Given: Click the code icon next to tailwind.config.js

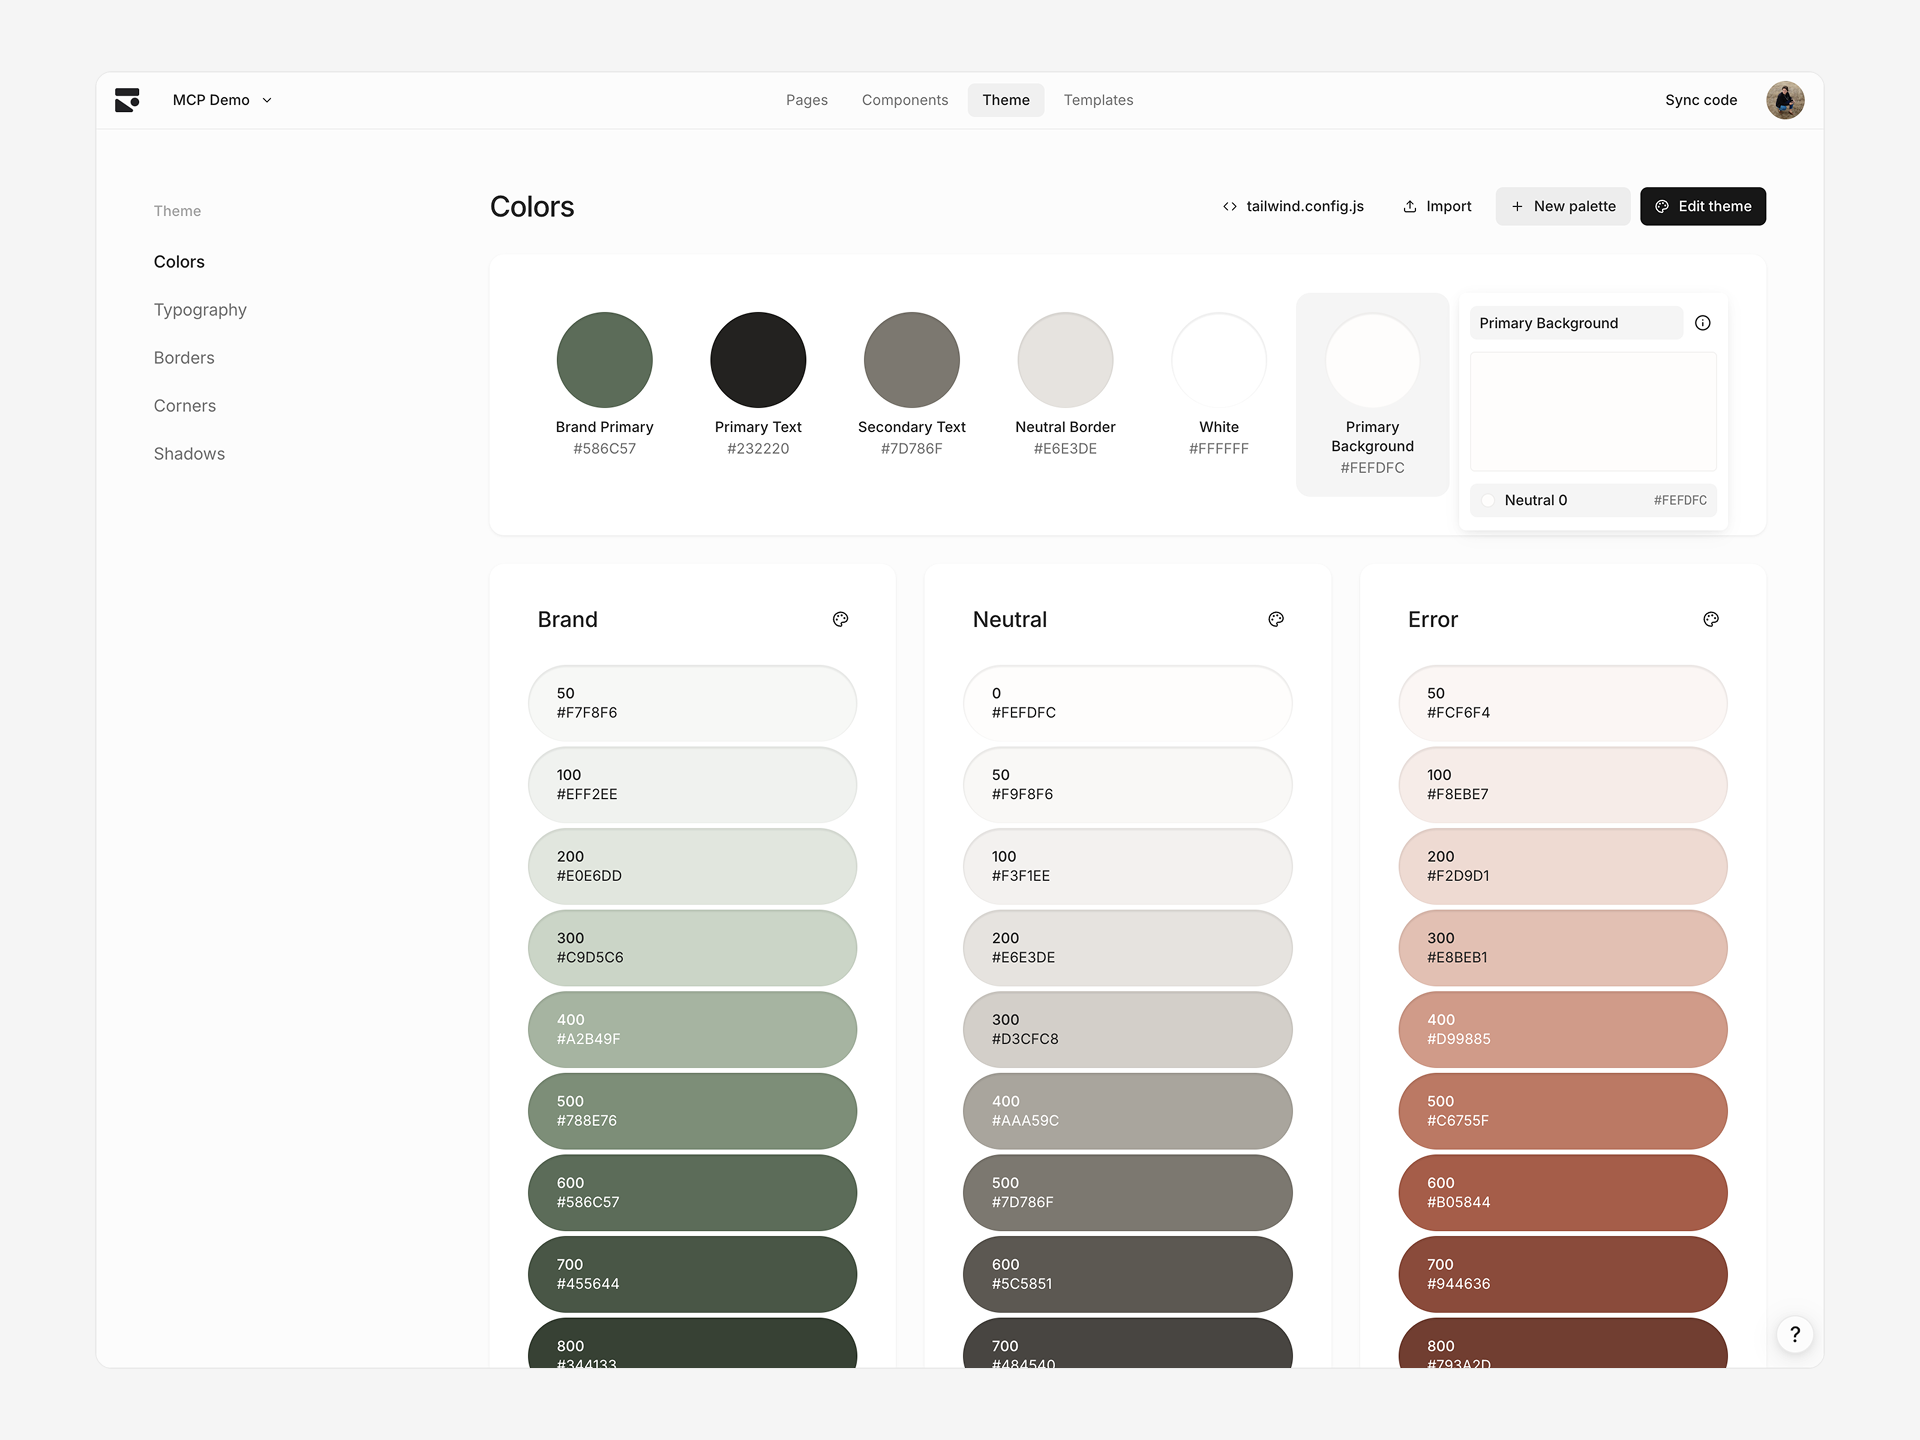Looking at the screenshot, I should [1229, 206].
